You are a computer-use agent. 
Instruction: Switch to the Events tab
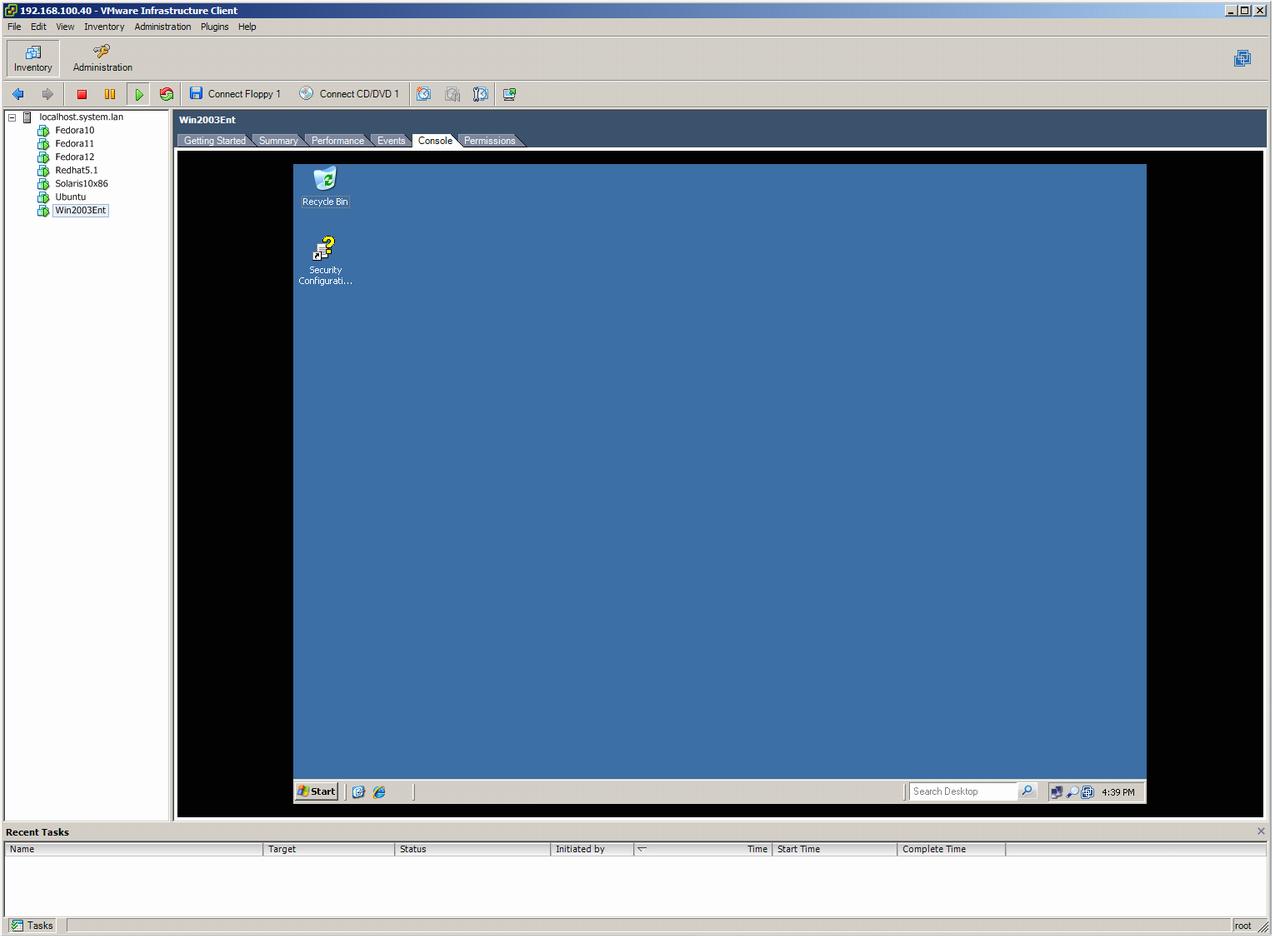pos(391,140)
